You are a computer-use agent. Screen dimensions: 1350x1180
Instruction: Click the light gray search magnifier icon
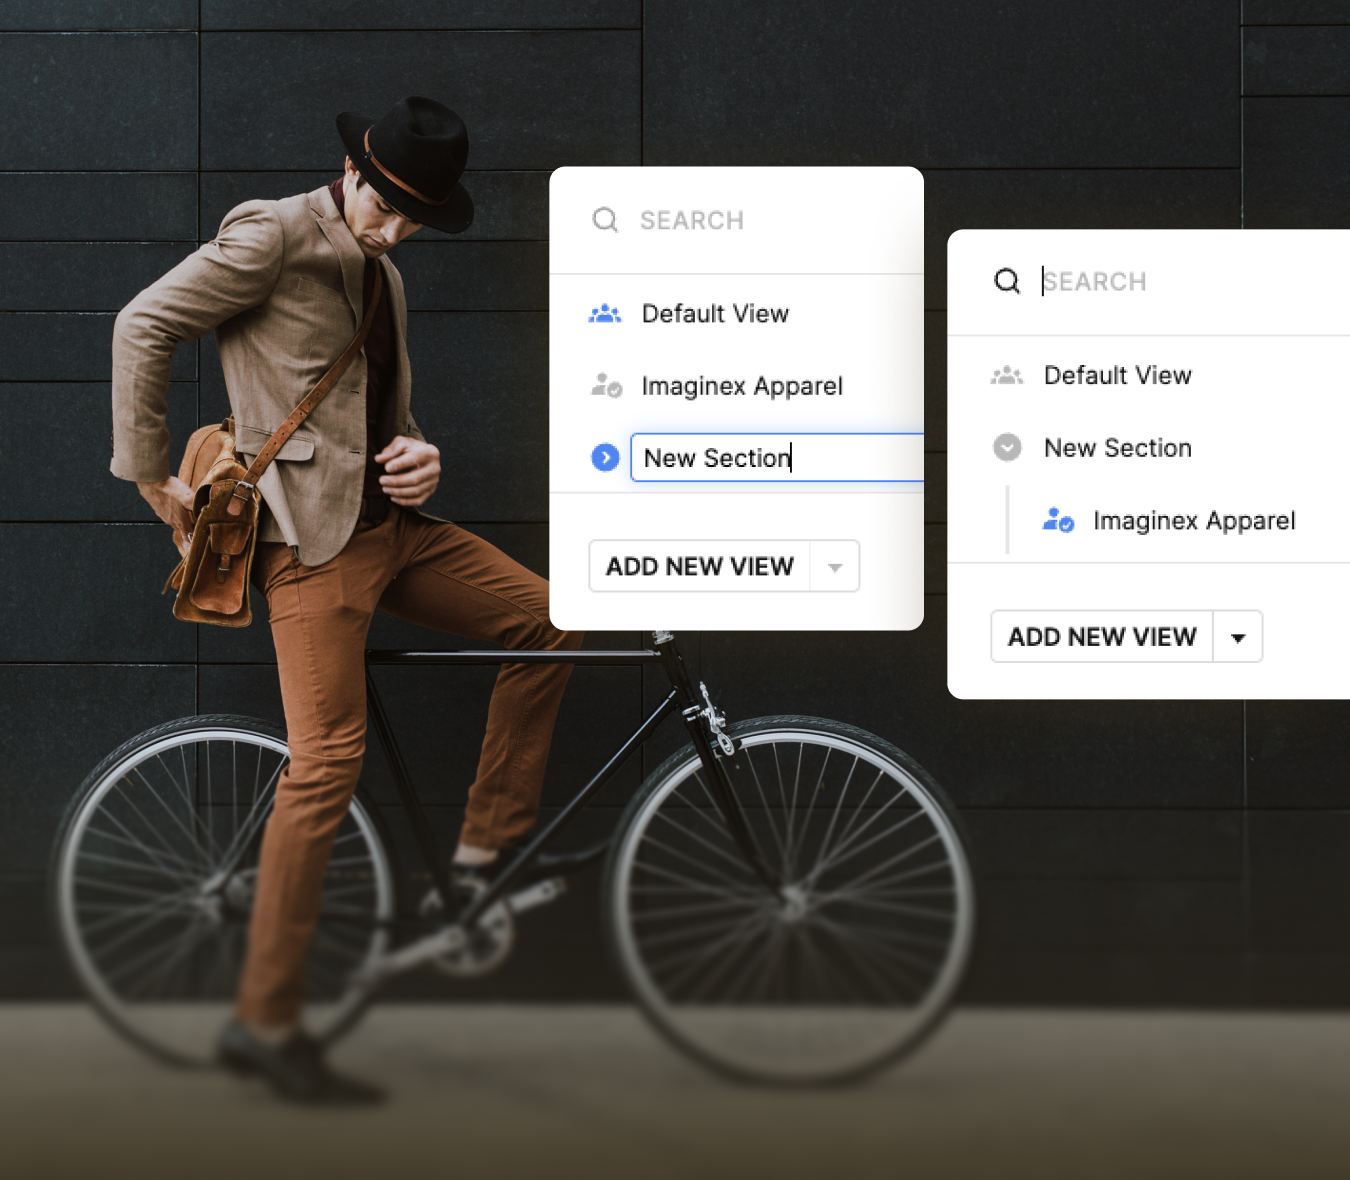pyautogui.click(x=605, y=220)
